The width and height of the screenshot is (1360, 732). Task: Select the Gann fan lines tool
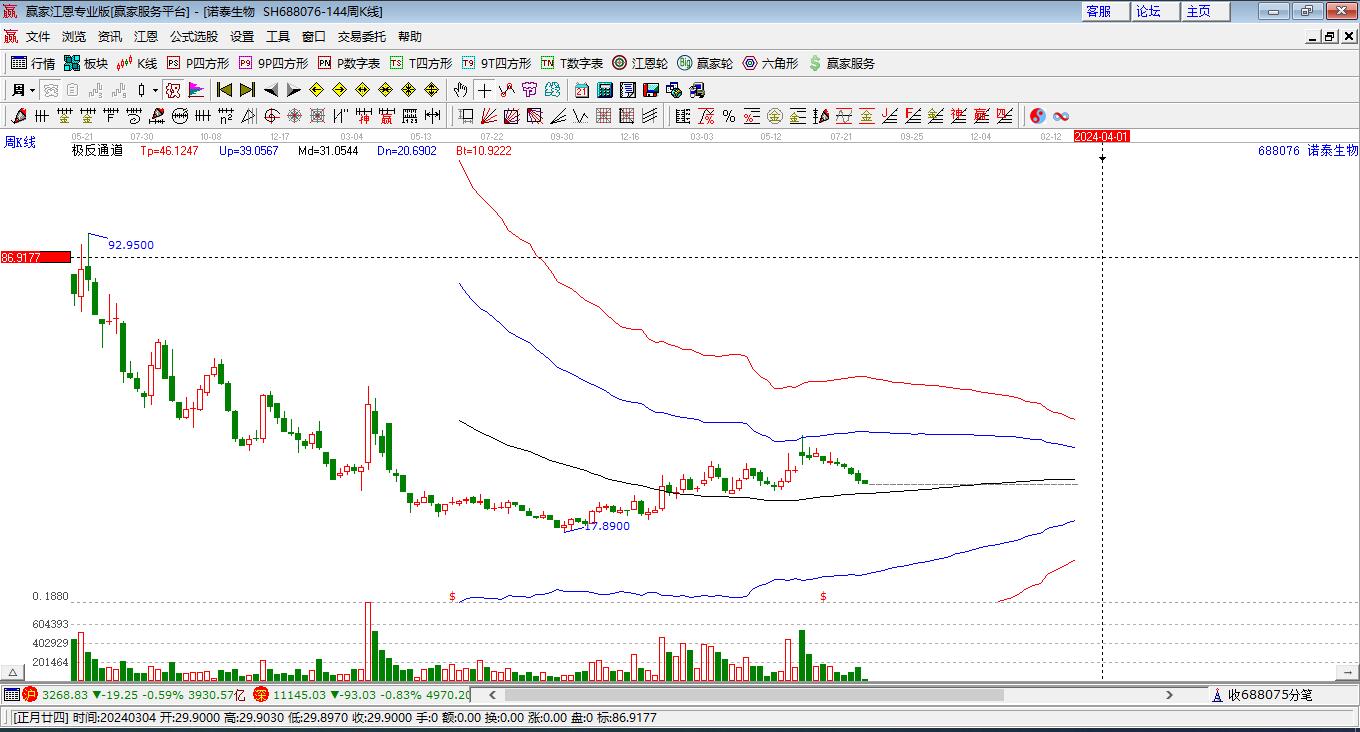(489, 116)
